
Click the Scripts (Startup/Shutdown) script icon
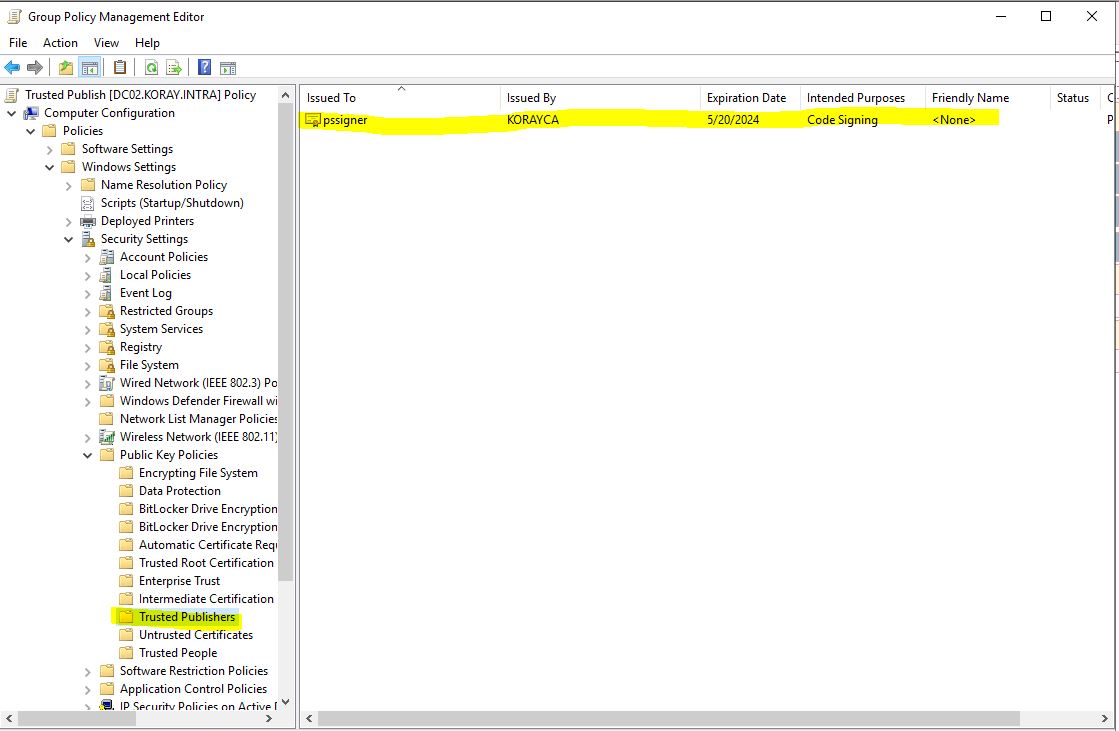pos(88,203)
